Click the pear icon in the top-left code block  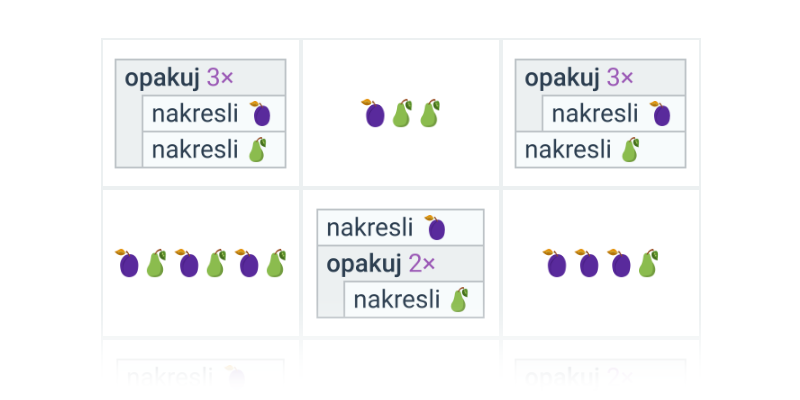pyautogui.click(x=257, y=150)
